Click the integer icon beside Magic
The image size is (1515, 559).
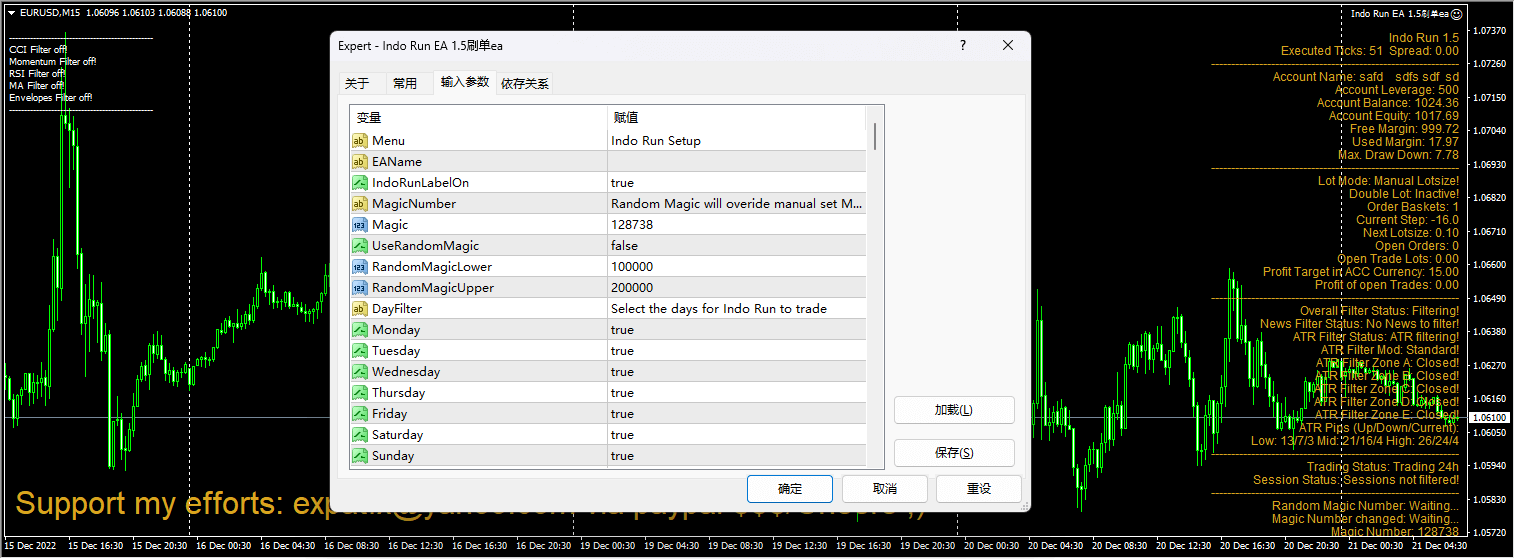(x=359, y=225)
